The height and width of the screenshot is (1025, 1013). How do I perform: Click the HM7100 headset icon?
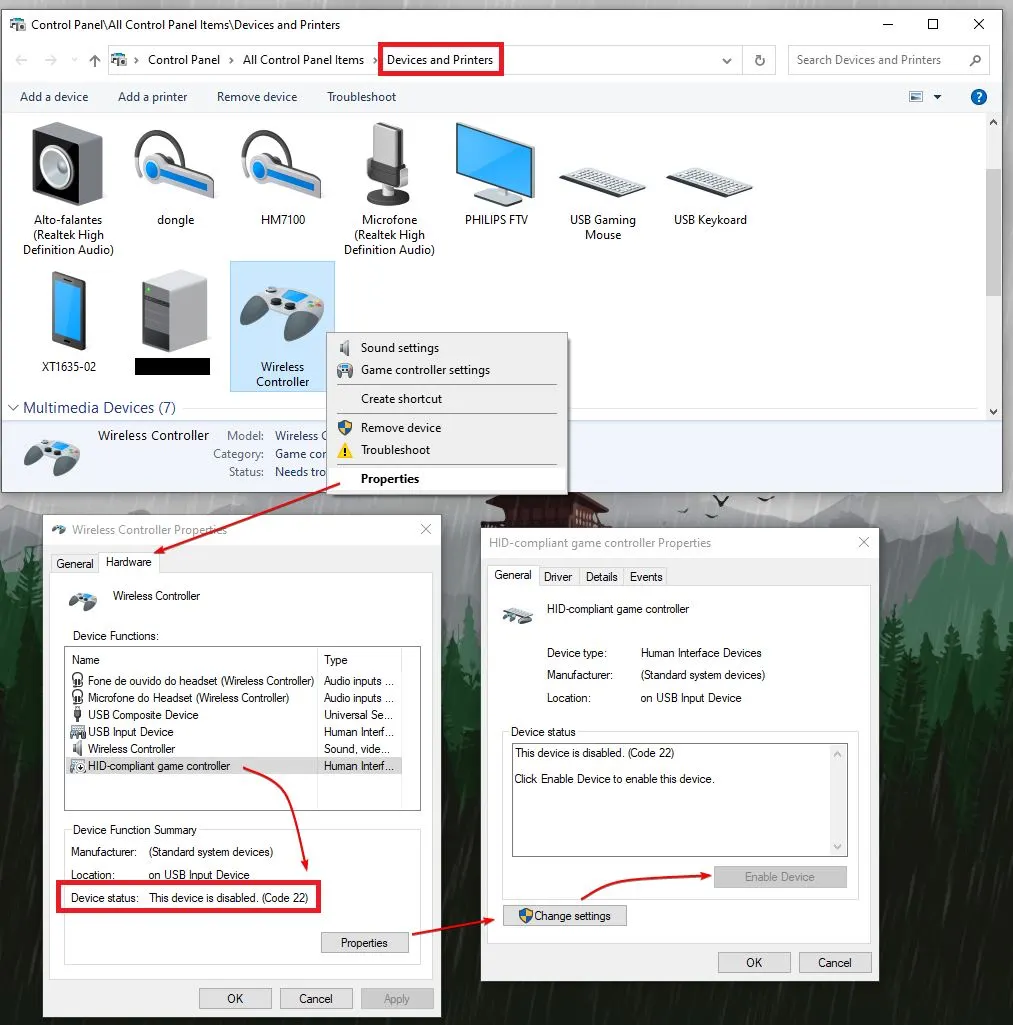282,165
